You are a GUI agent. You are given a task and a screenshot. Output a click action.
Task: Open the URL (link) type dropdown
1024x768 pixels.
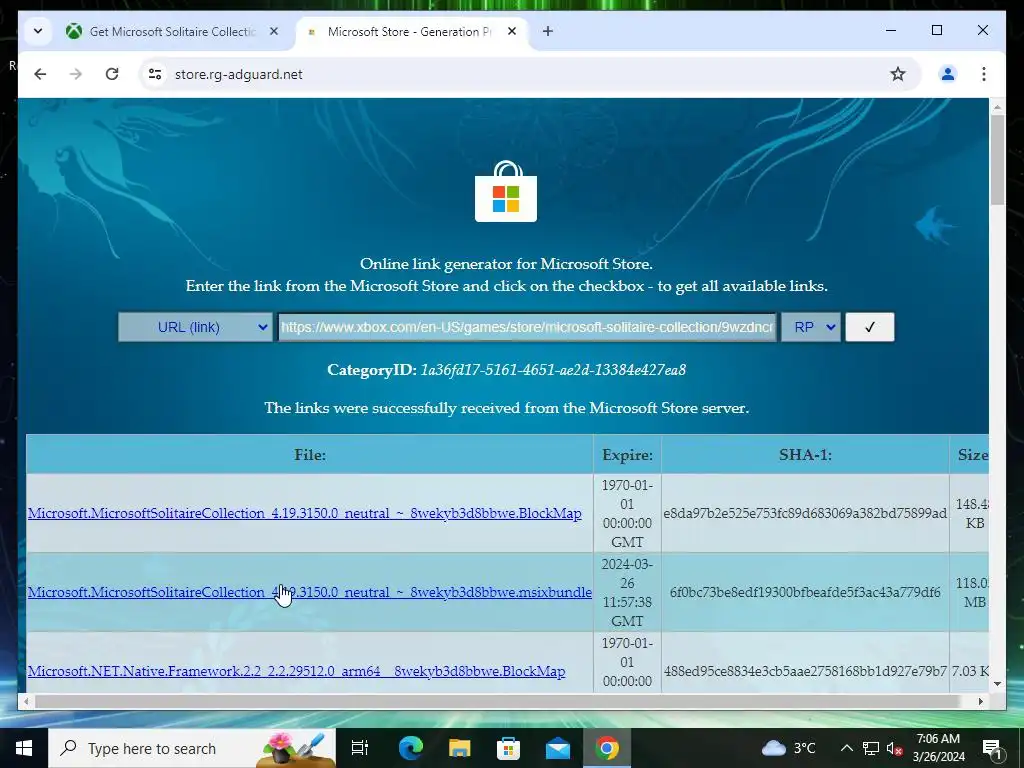point(195,327)
